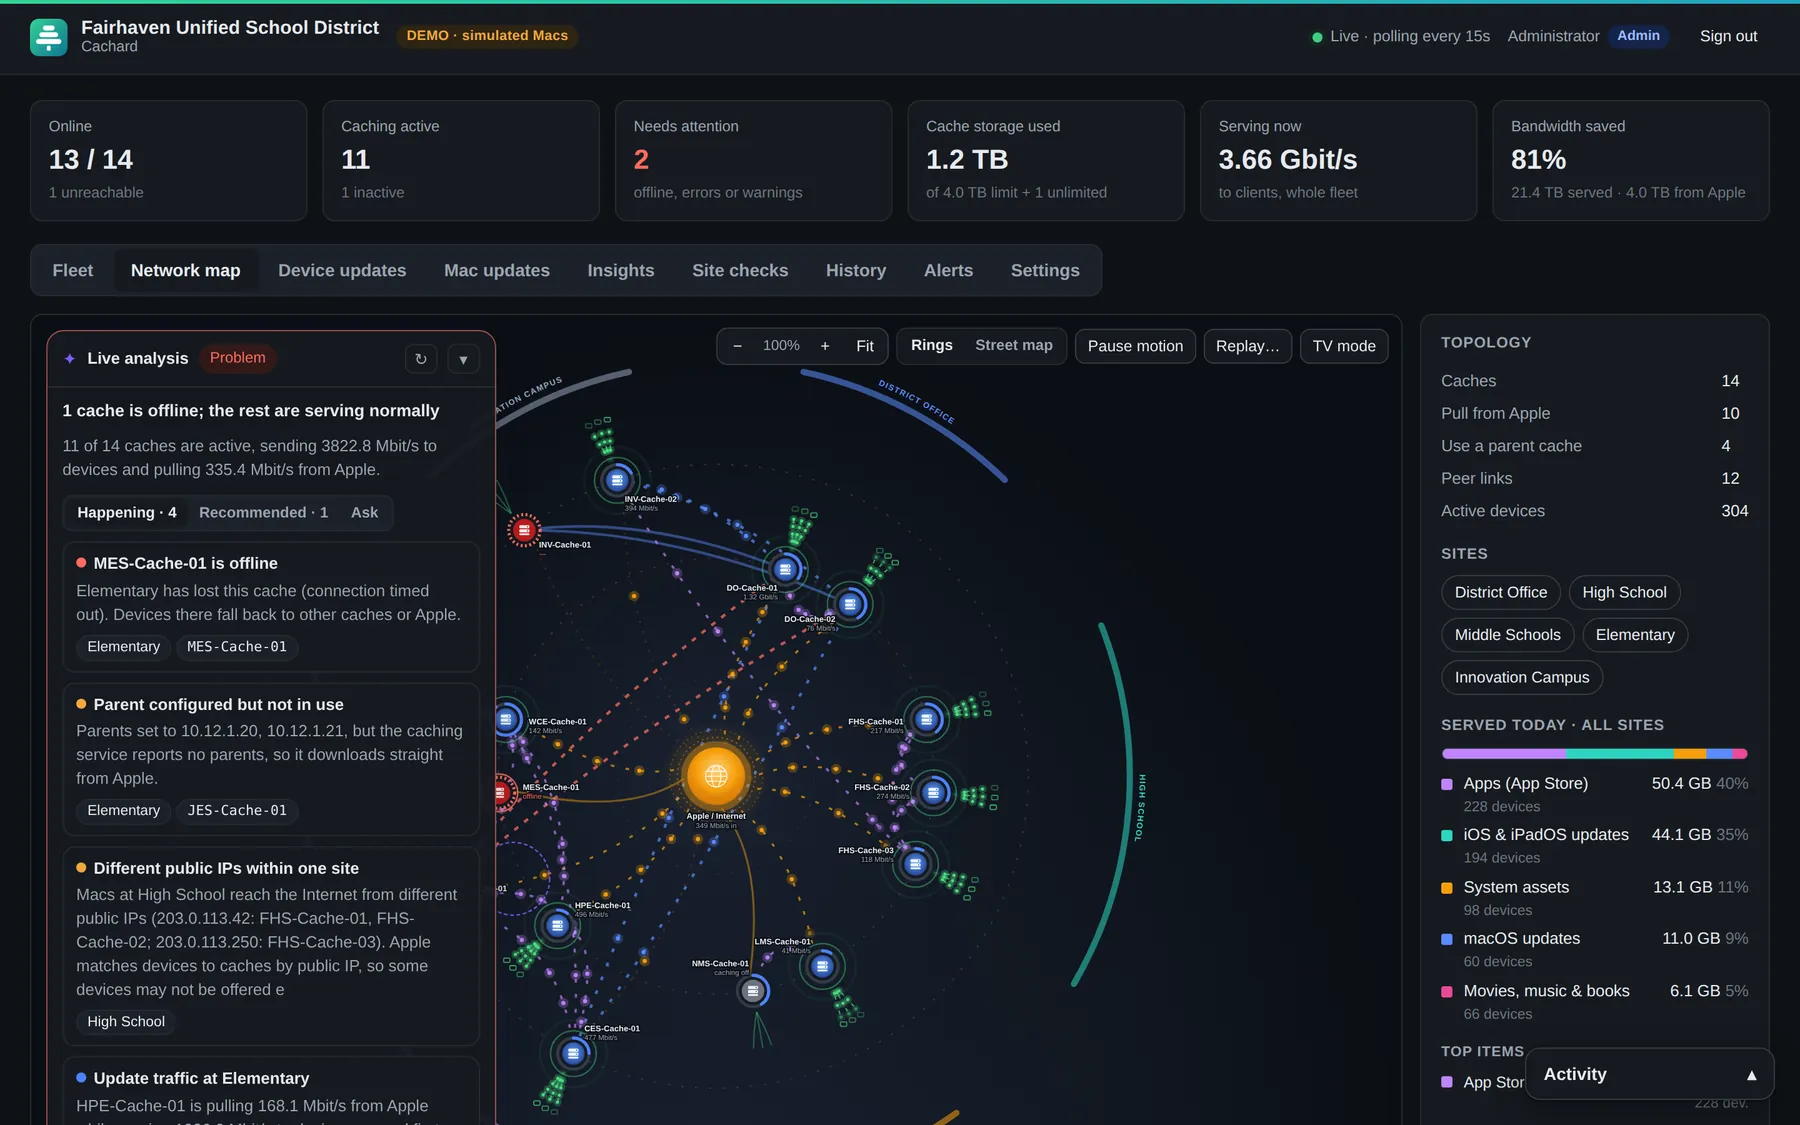This screenshot has height=1125, width=1800.
Task: Switch map layout to Rings
Action: point(931,345)
